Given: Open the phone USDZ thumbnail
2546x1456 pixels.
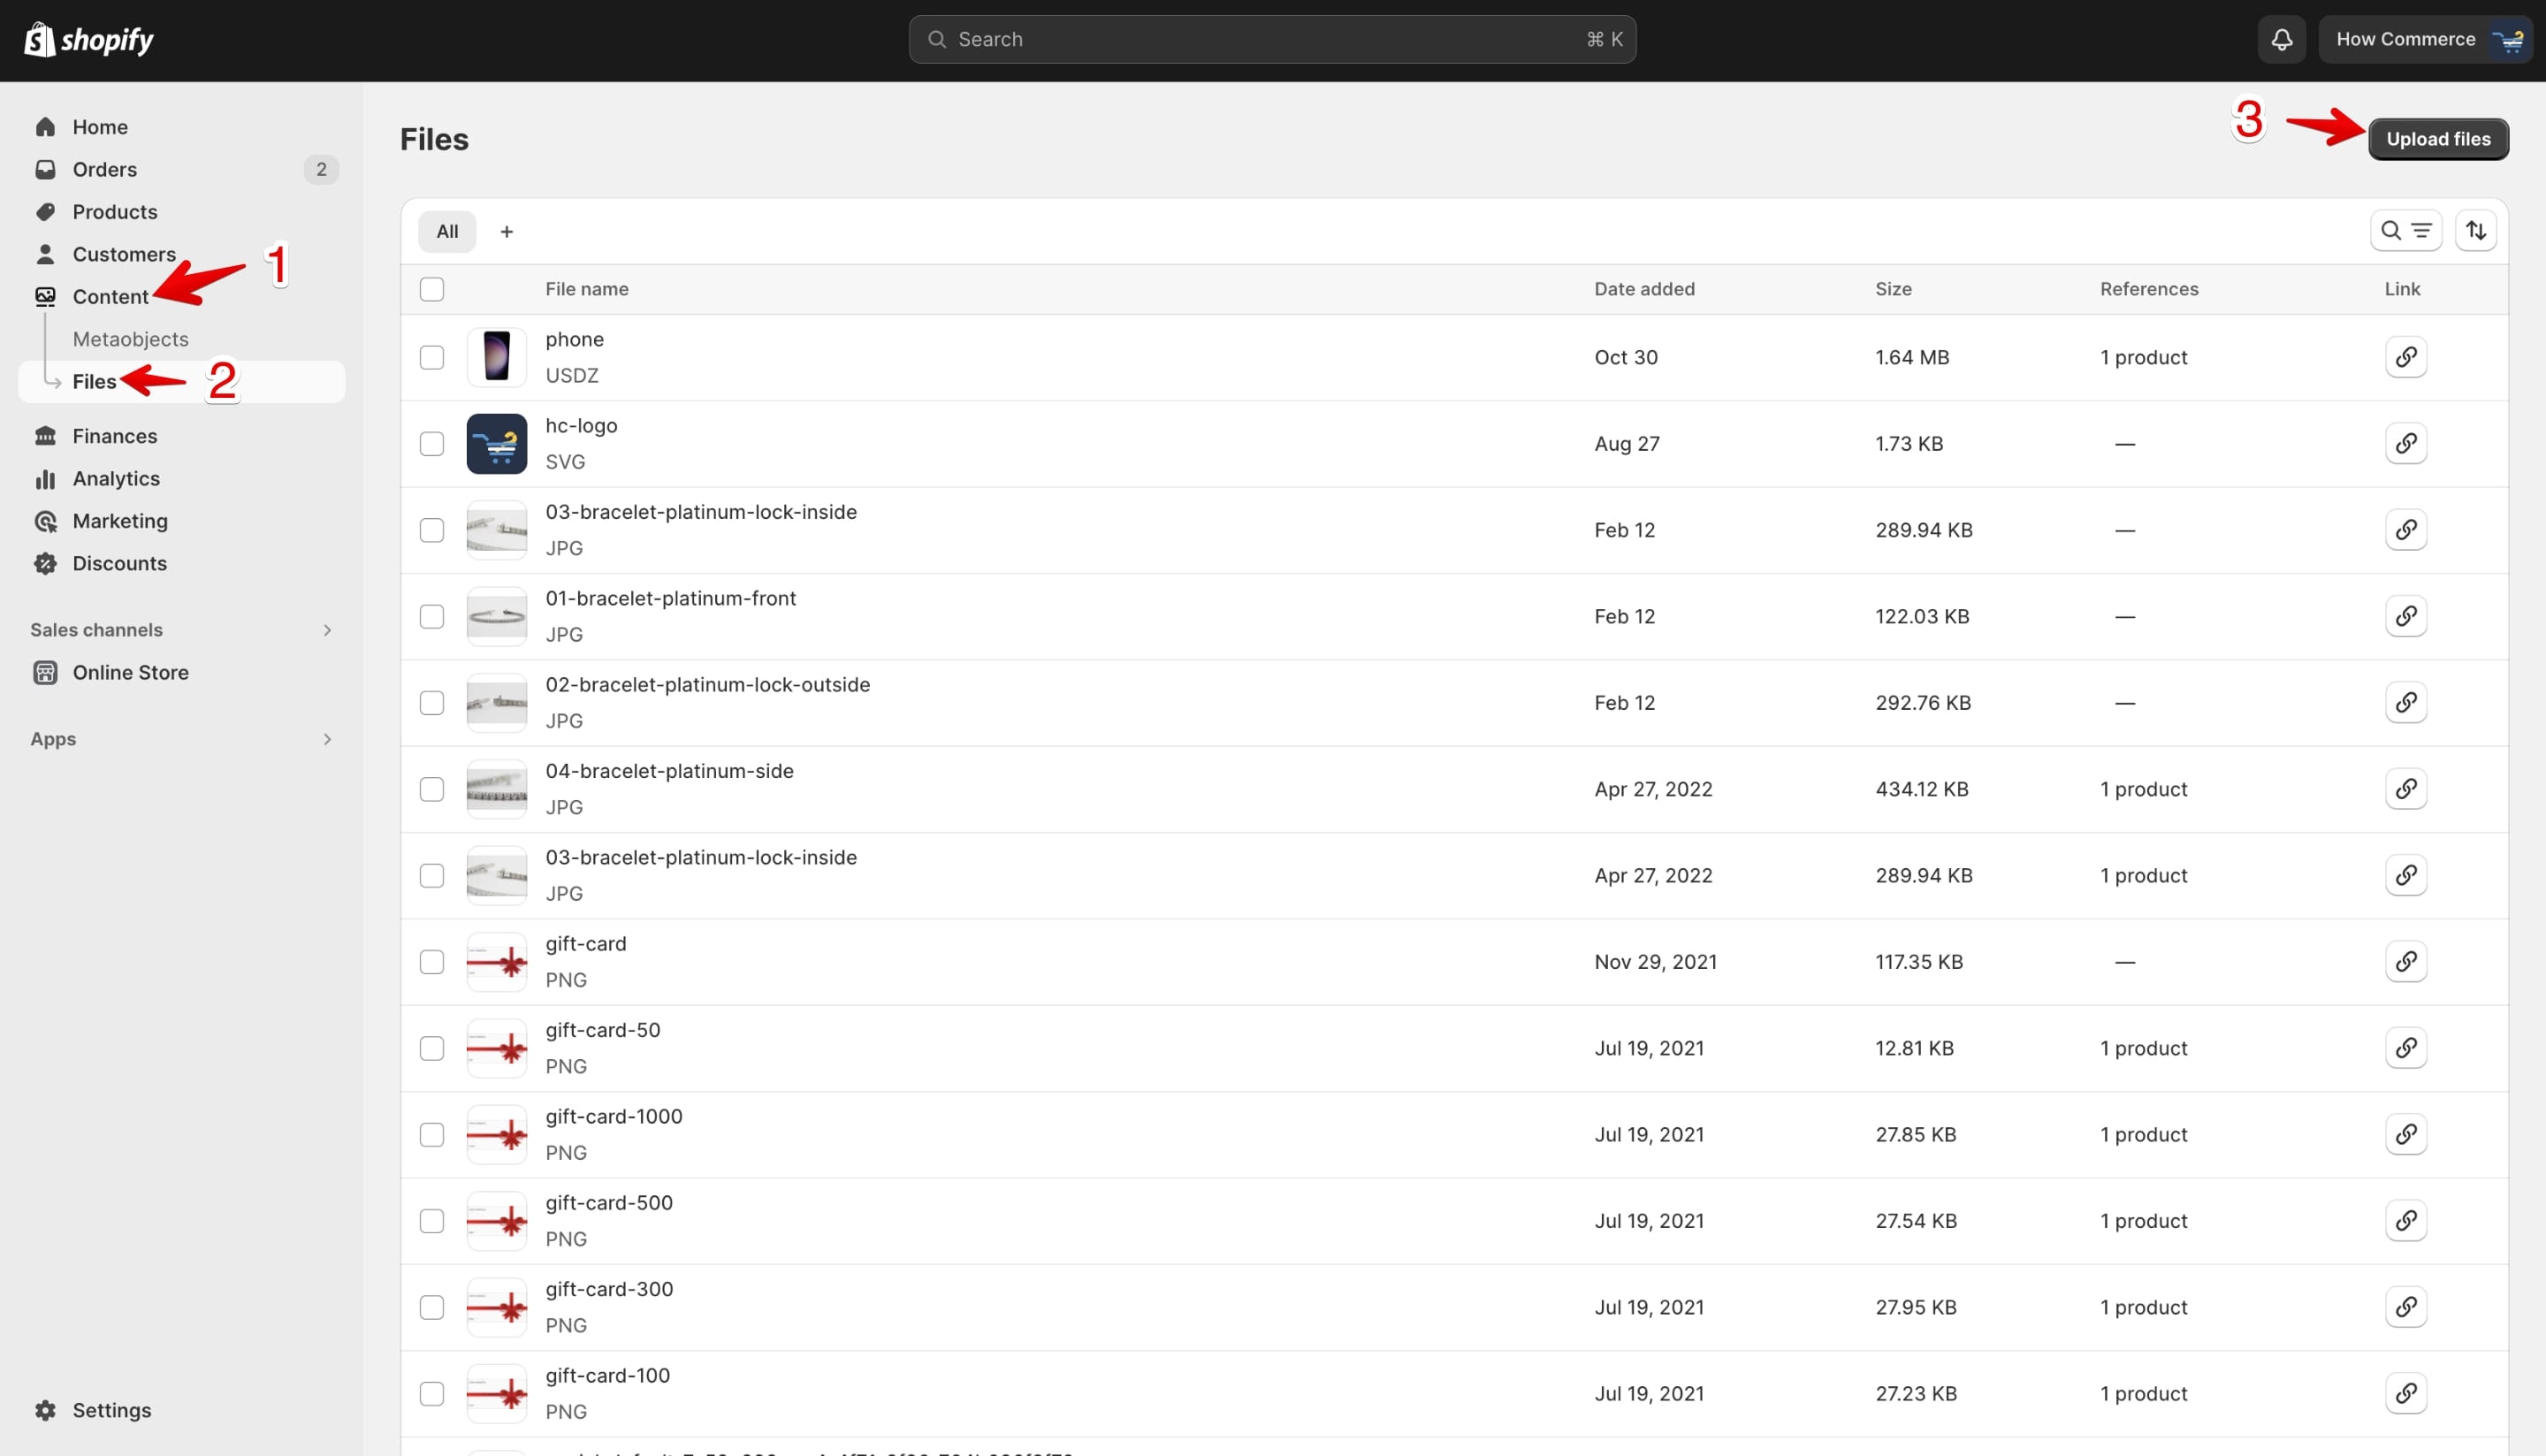Looking at the screenshot, I should (x=497, y=357).
